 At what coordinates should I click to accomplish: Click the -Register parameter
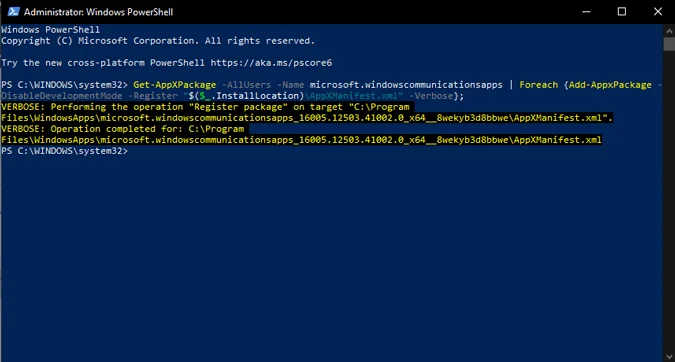(153, 96)
